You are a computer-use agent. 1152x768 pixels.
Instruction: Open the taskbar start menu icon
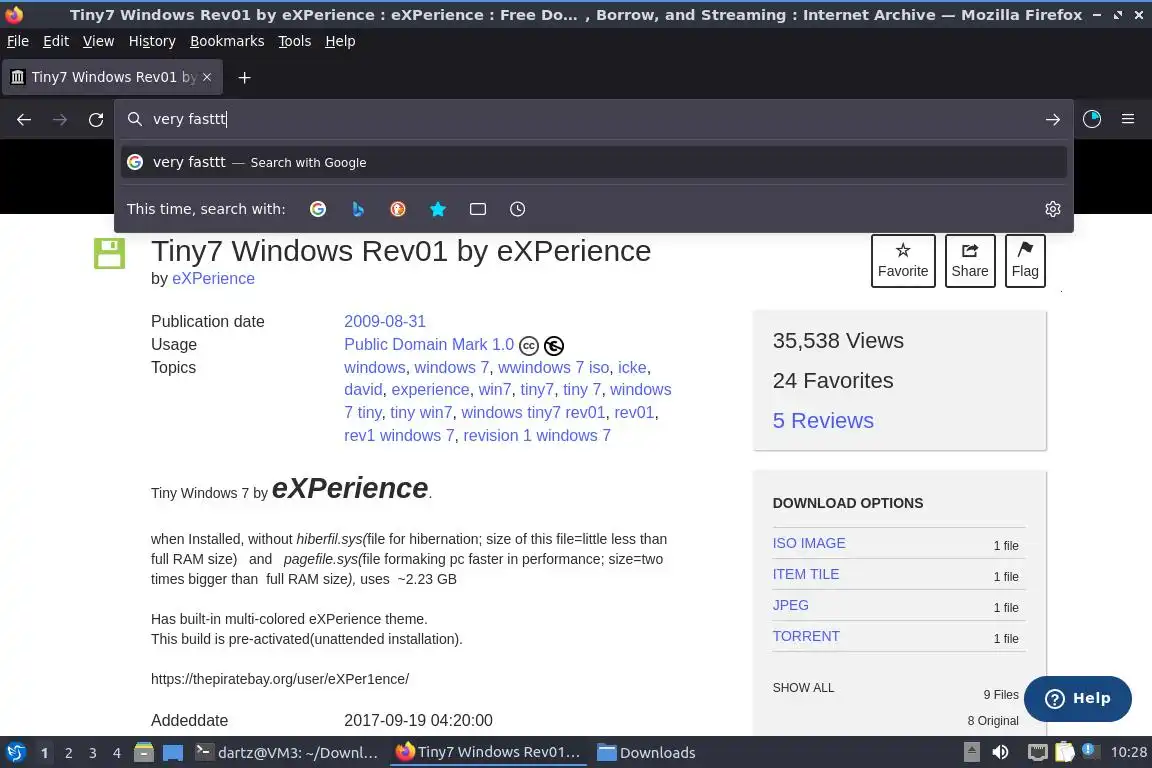(15, 753)
